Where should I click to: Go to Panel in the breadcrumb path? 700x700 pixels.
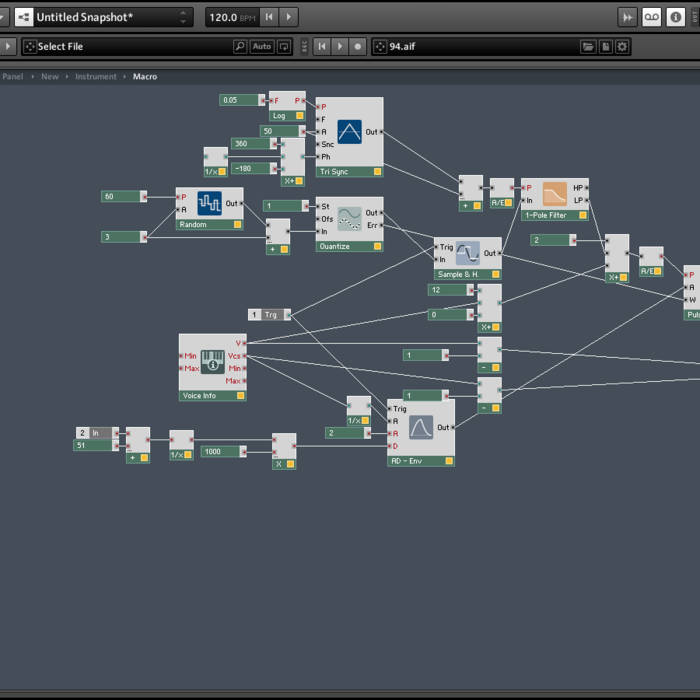[12, 77]
